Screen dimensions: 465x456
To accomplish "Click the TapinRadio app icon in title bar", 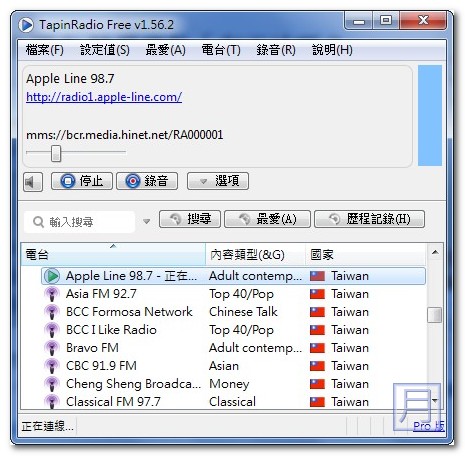I will [x=26, y=25].
